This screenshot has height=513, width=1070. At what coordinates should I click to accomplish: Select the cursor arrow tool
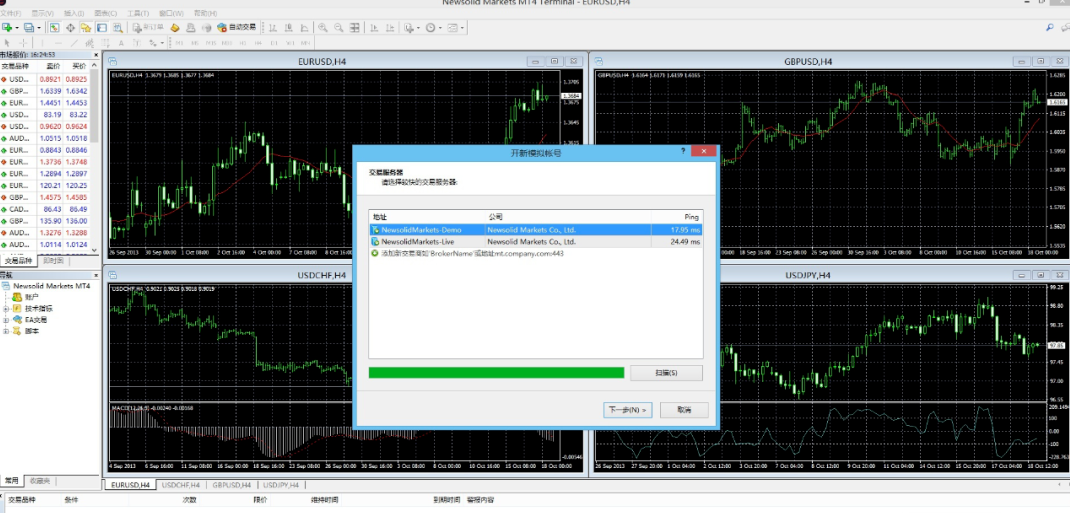(7, 43)
